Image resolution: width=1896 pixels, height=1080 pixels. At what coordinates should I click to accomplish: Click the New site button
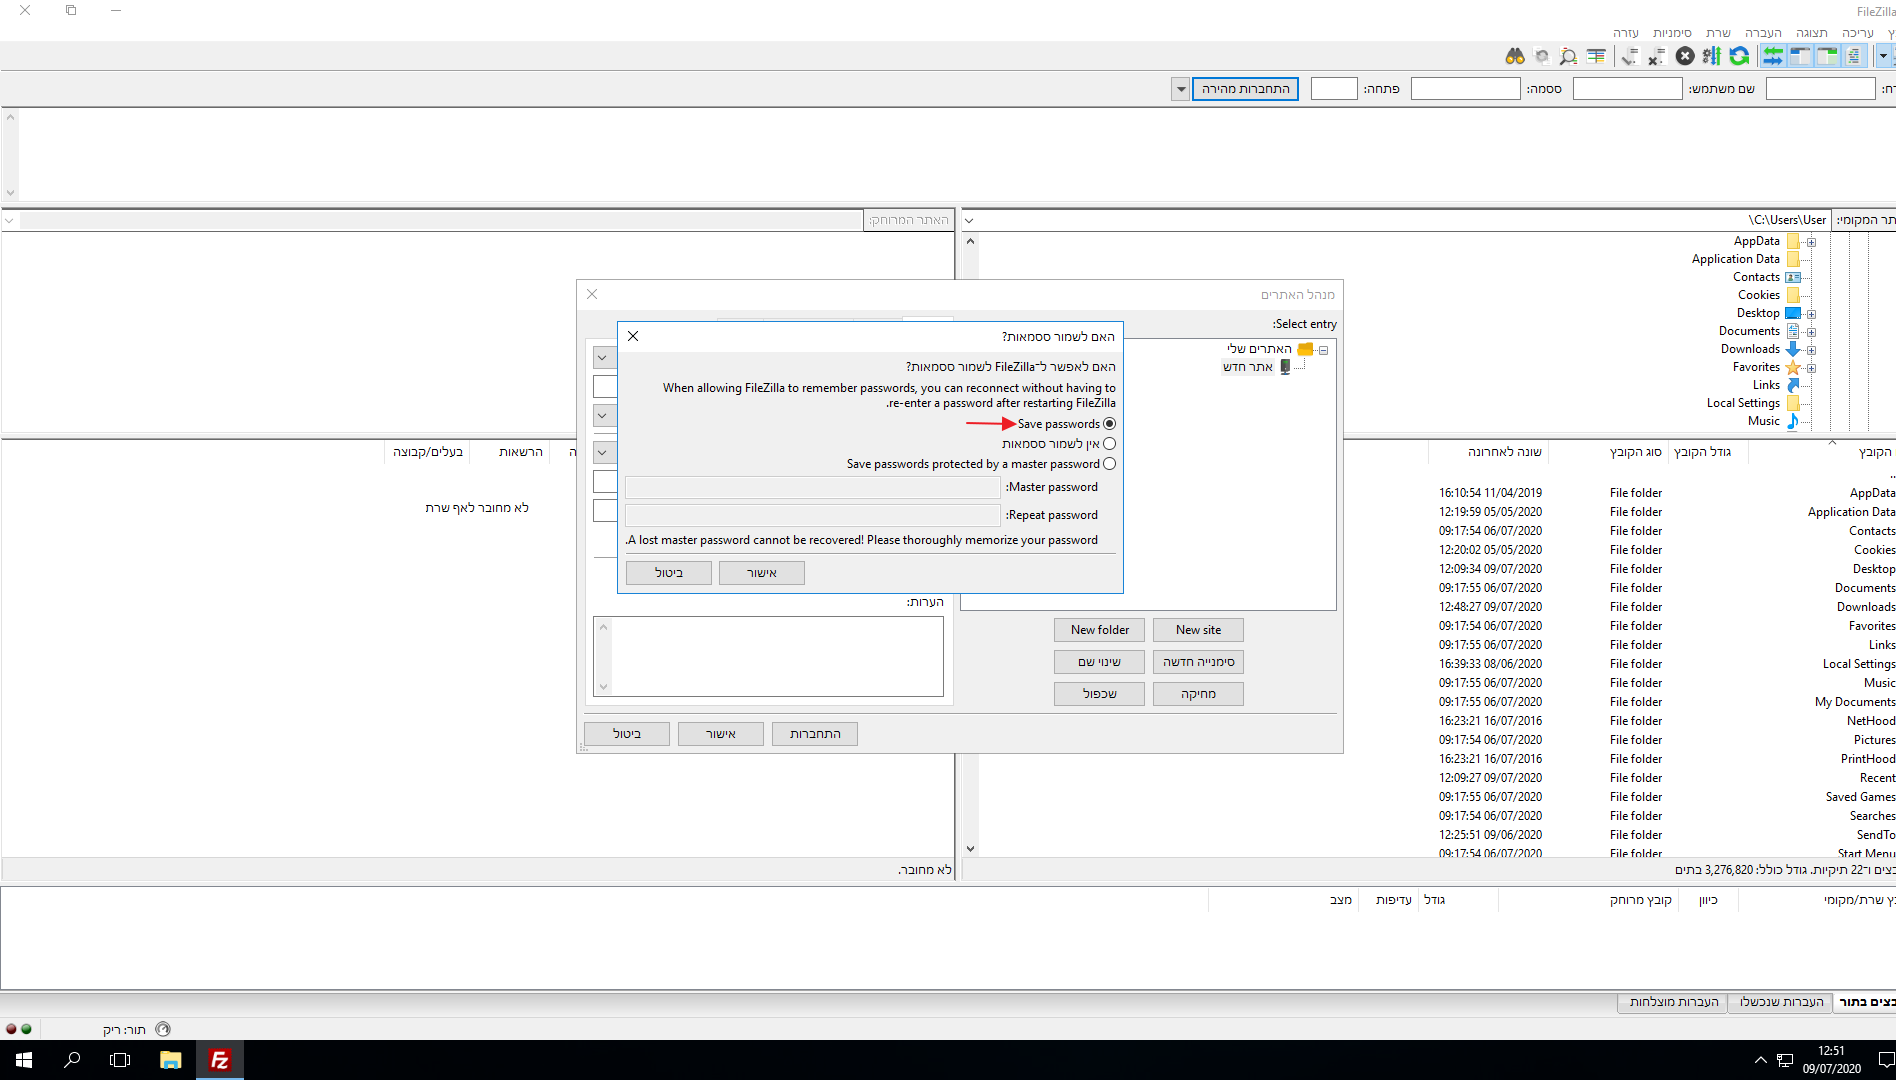1198,630
